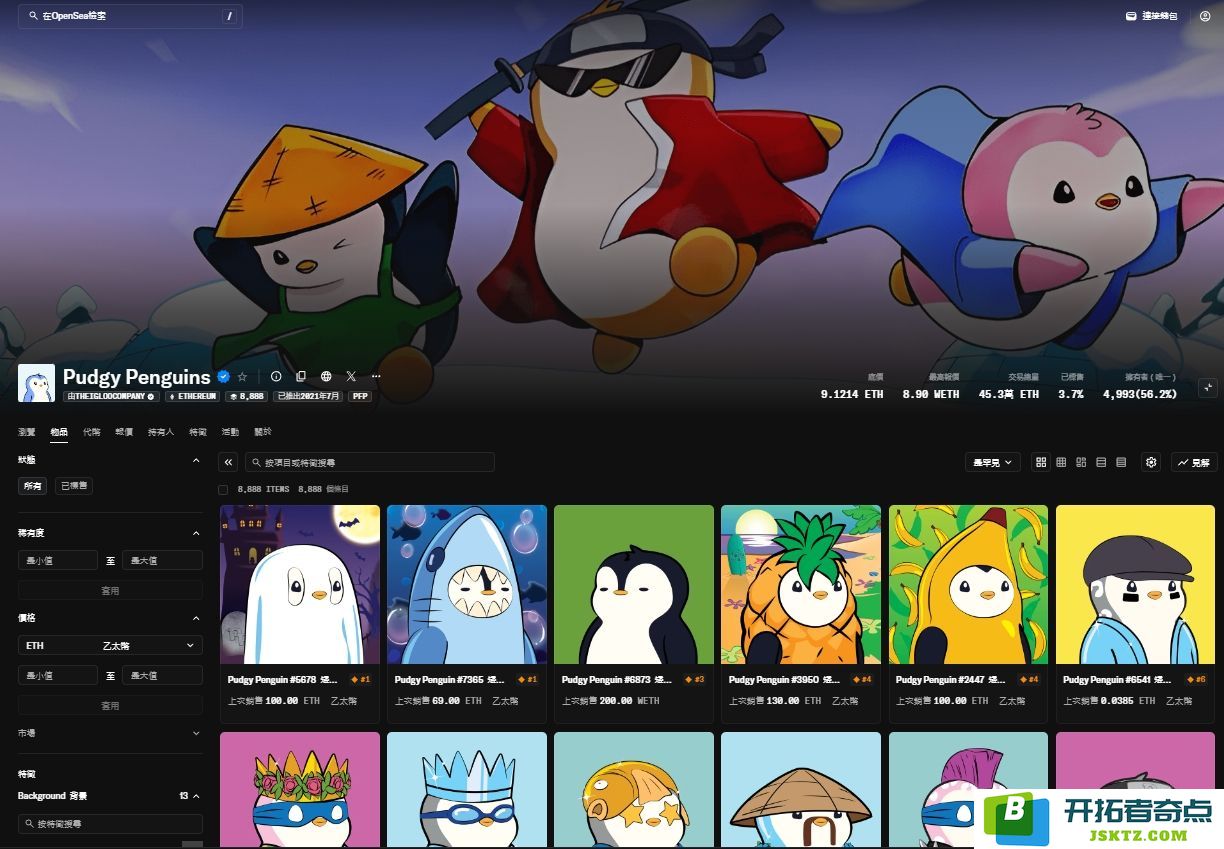Collapse the 狀態 status section
This screenshot has width=1224, height=849.
(196, 460)
